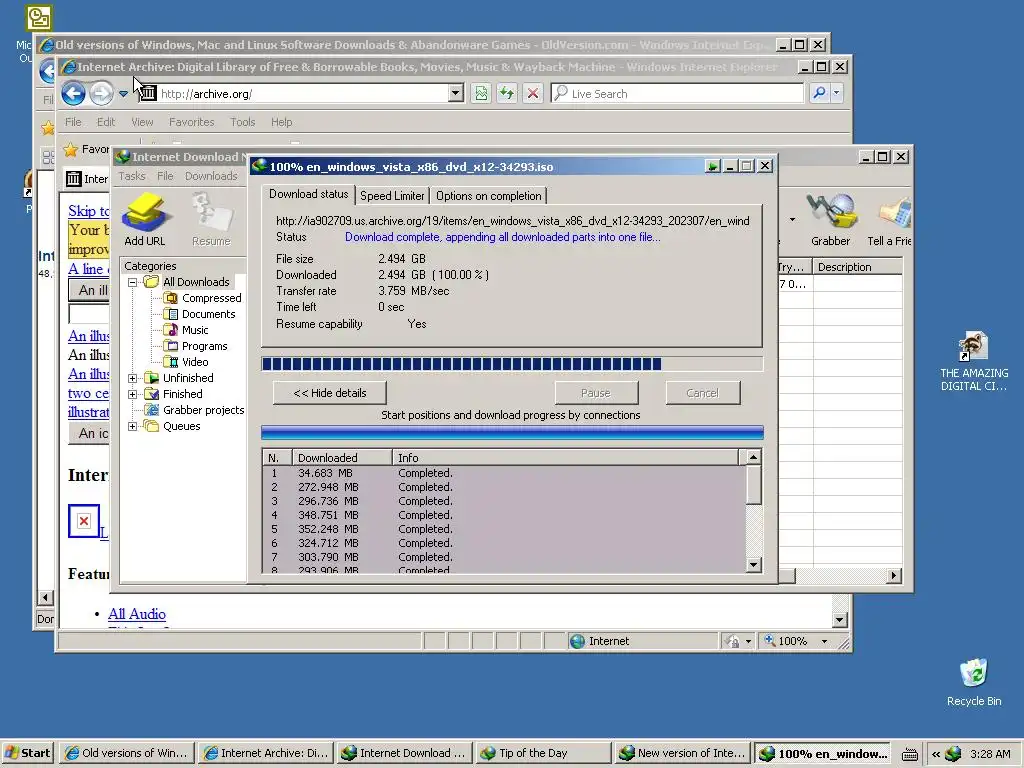
Task: Click scroll down arrow in connections list
Action: [x=753, y=565]
